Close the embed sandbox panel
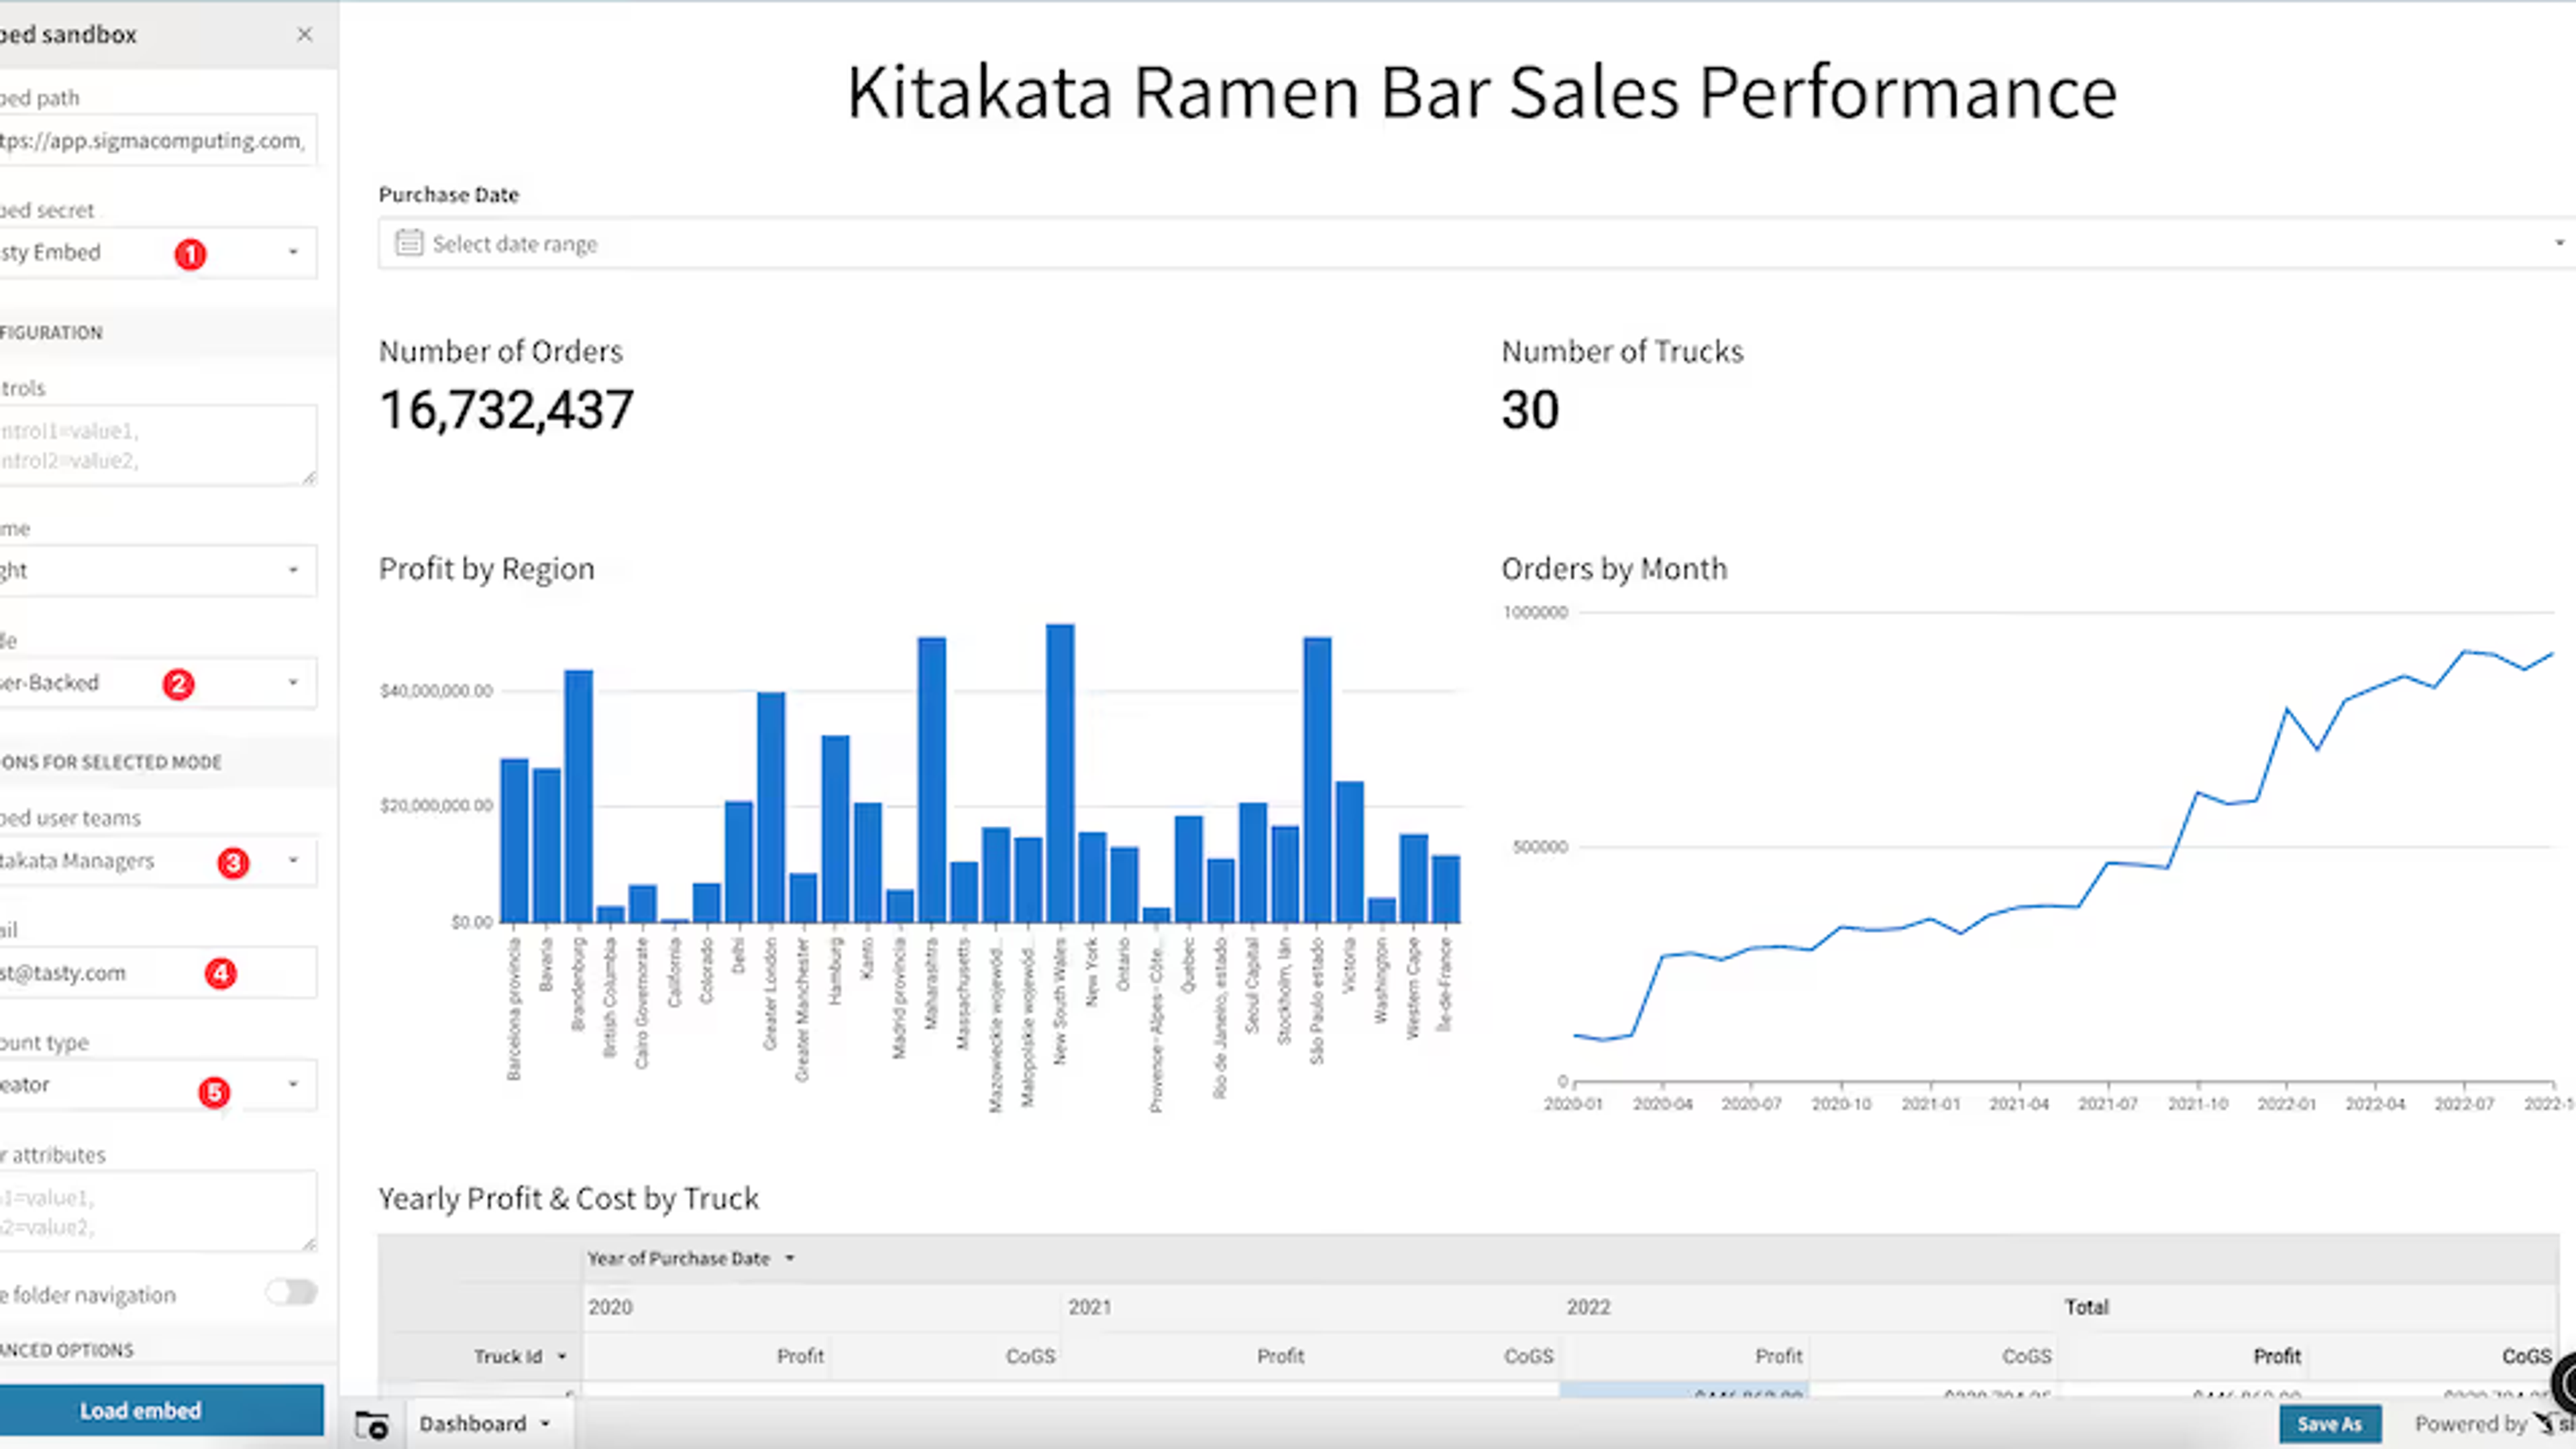Image resolution: width=2576 pixels, height=1449 pixels. (305, 34)
